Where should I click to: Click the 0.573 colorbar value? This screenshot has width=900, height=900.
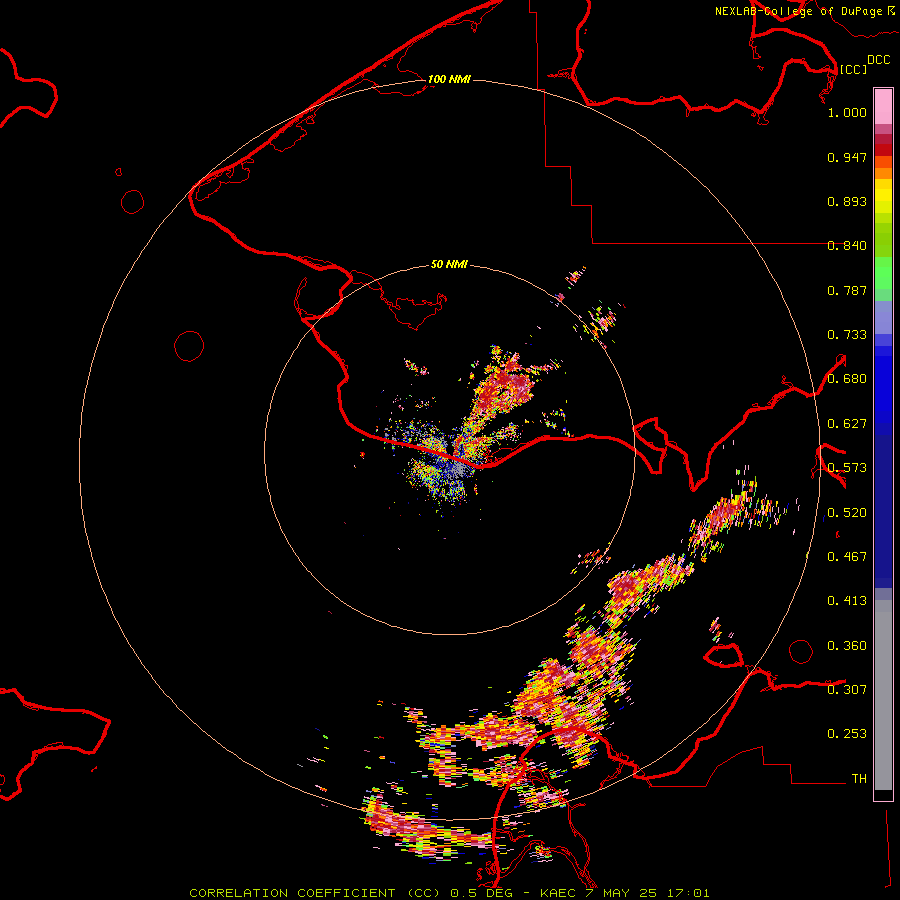tap(847, 468)
